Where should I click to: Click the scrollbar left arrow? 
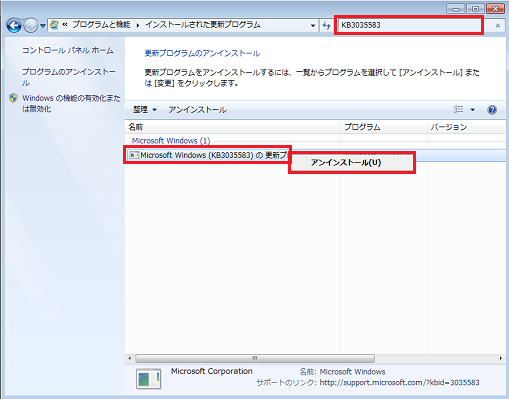(130, 358)
